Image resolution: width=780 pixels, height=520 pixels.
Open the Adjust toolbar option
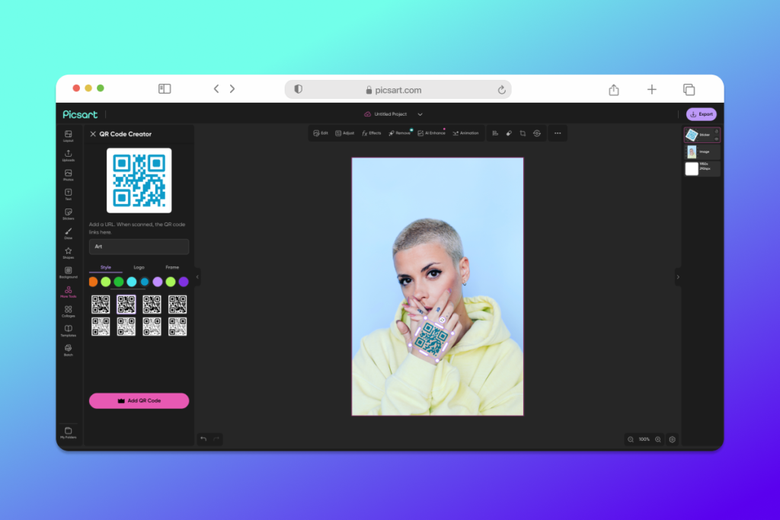coord(344,133)
